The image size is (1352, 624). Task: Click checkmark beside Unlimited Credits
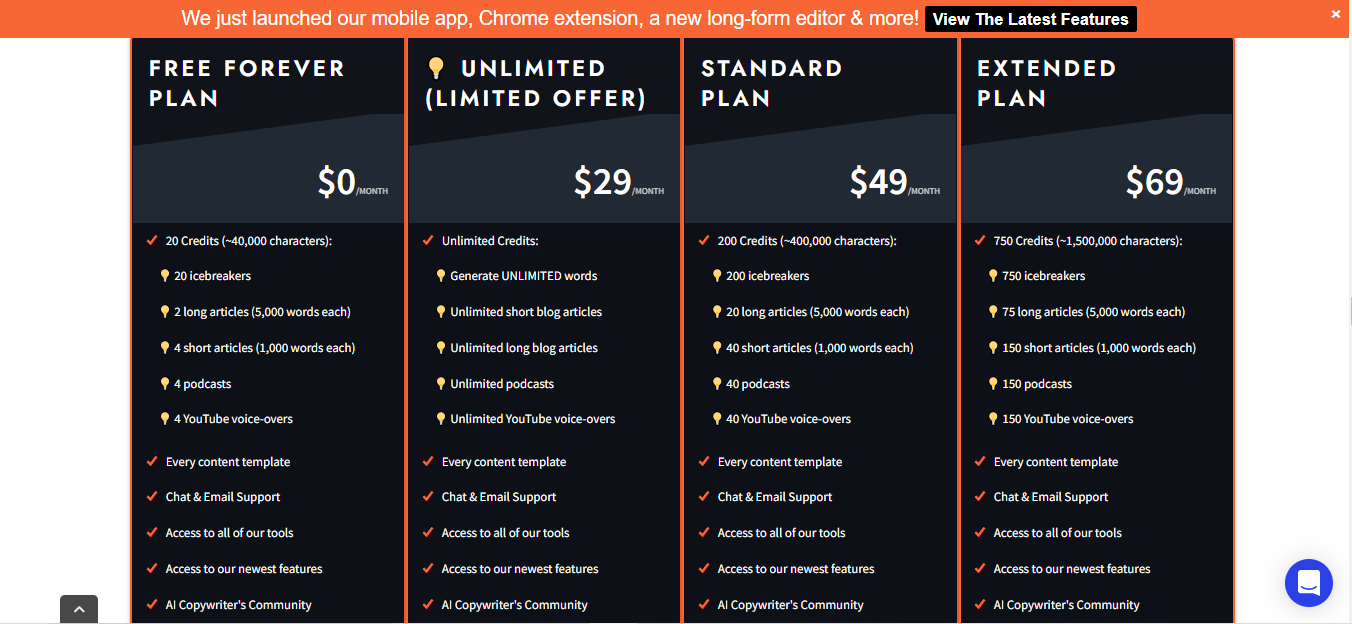(428, 241)
